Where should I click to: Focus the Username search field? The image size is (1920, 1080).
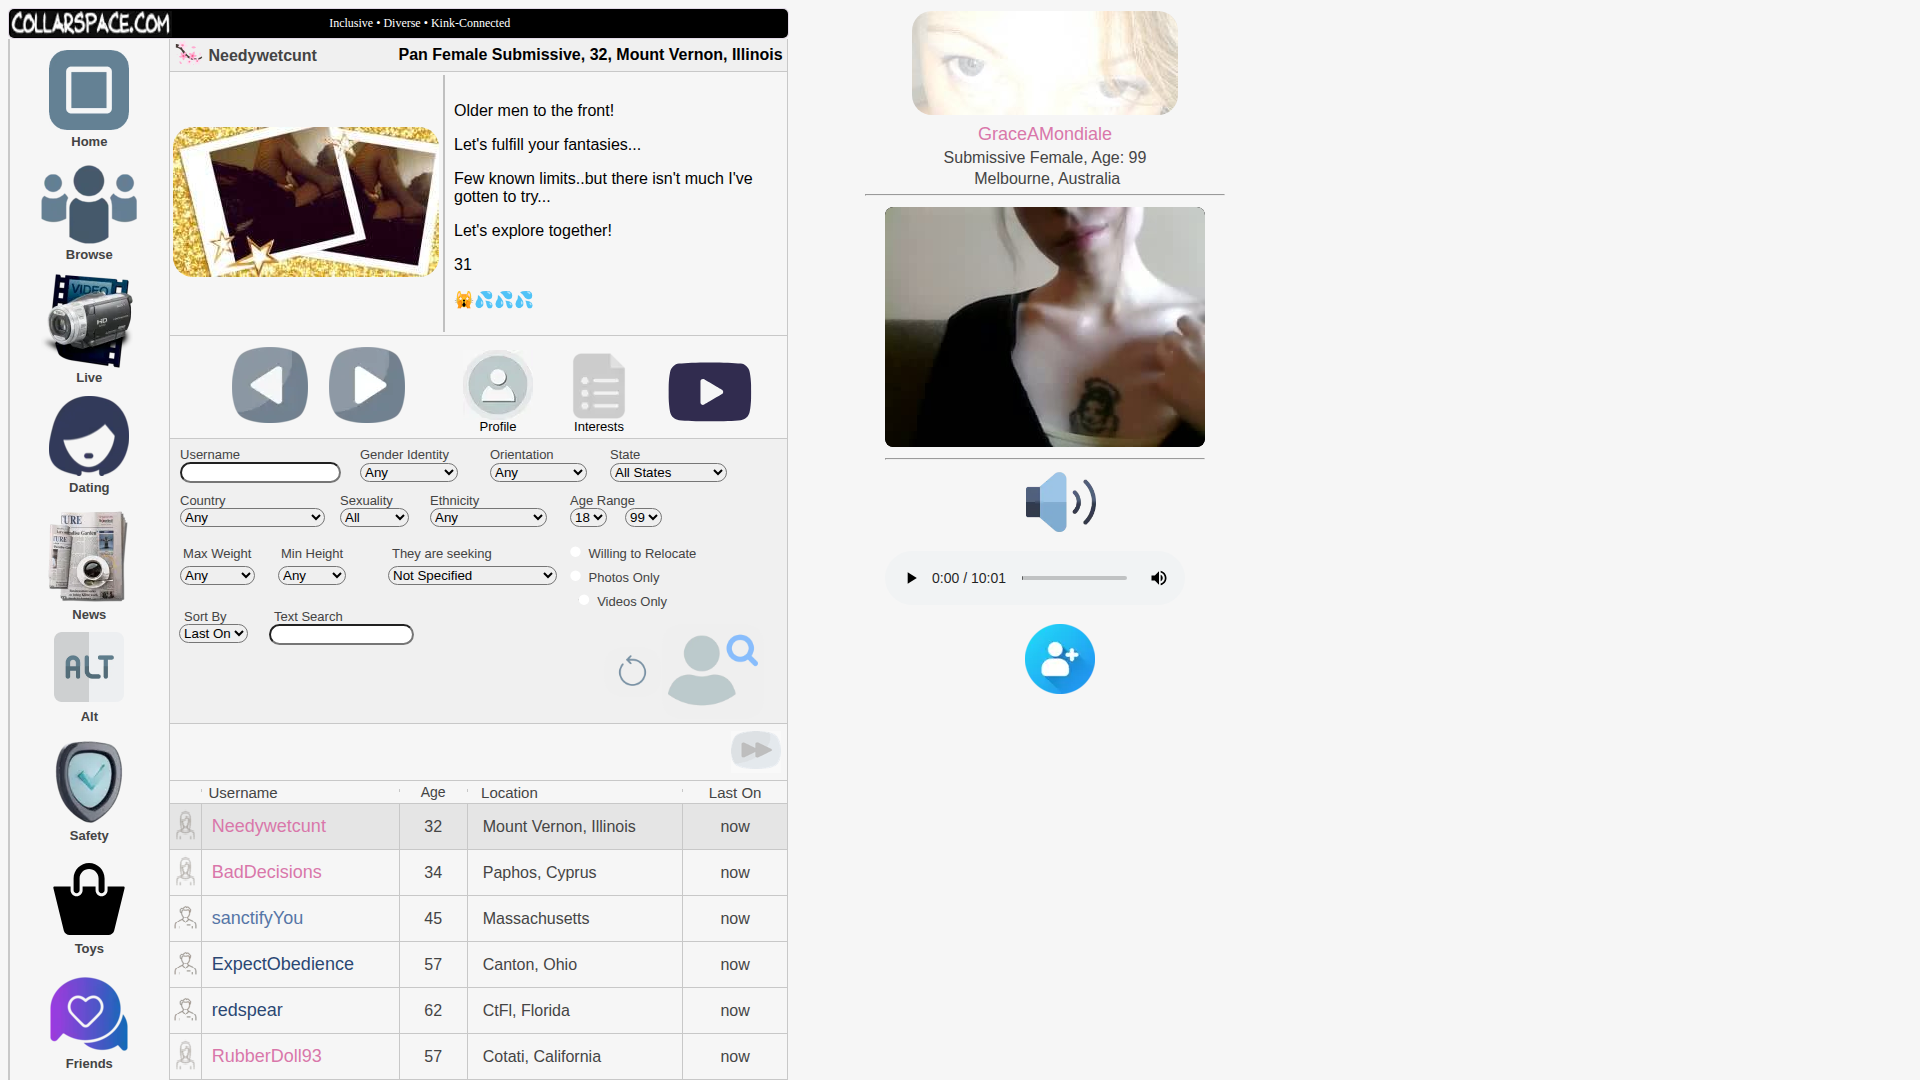(260, 473)
